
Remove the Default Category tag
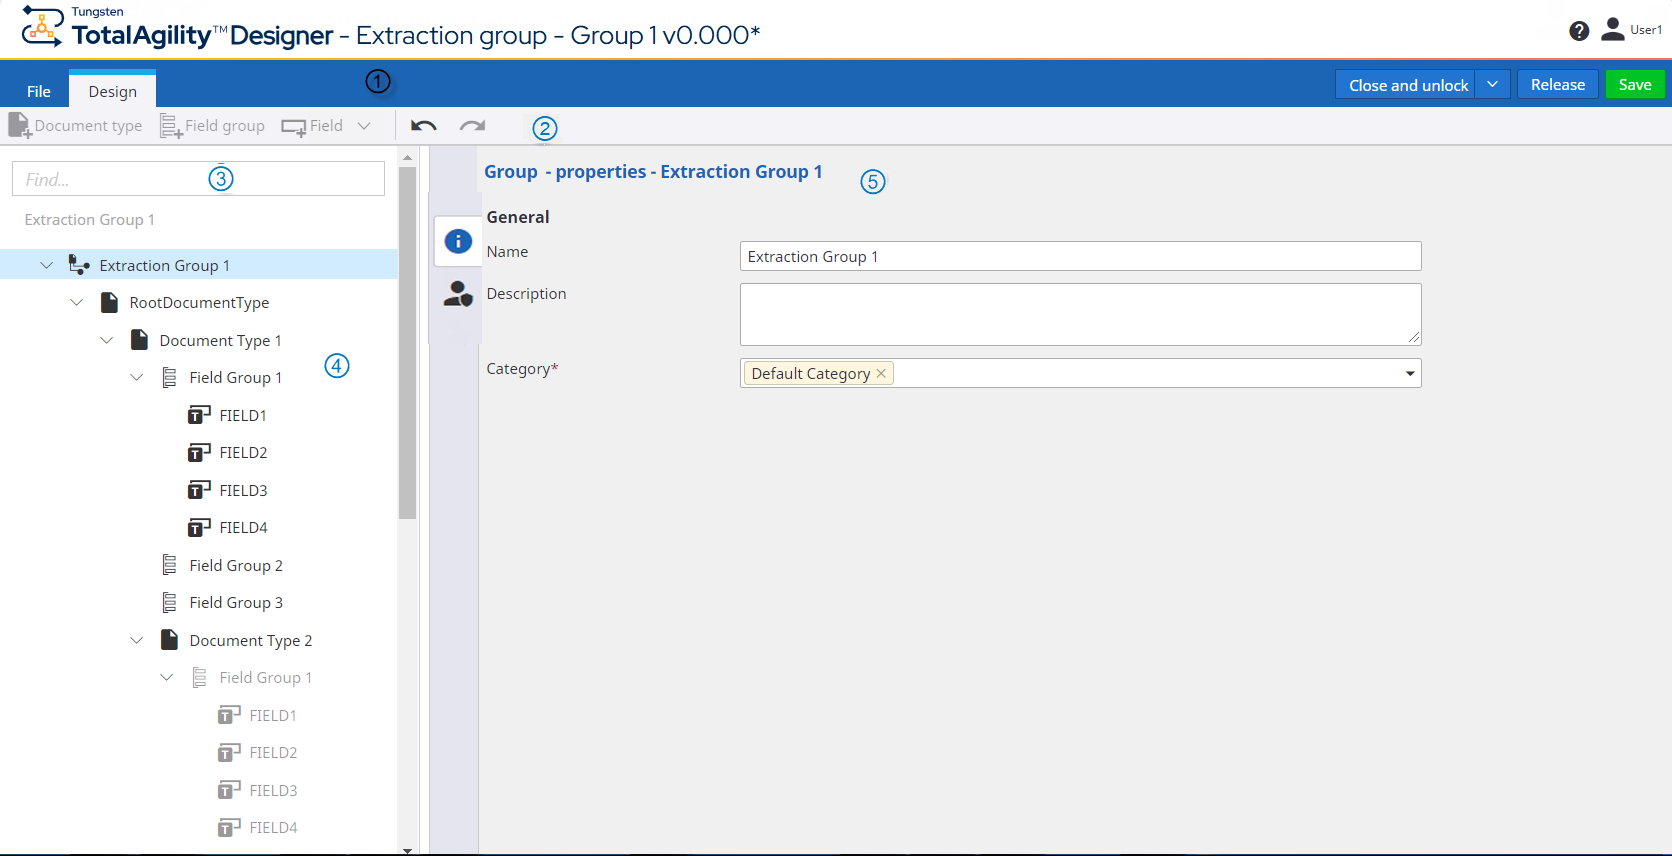(881, 373)
